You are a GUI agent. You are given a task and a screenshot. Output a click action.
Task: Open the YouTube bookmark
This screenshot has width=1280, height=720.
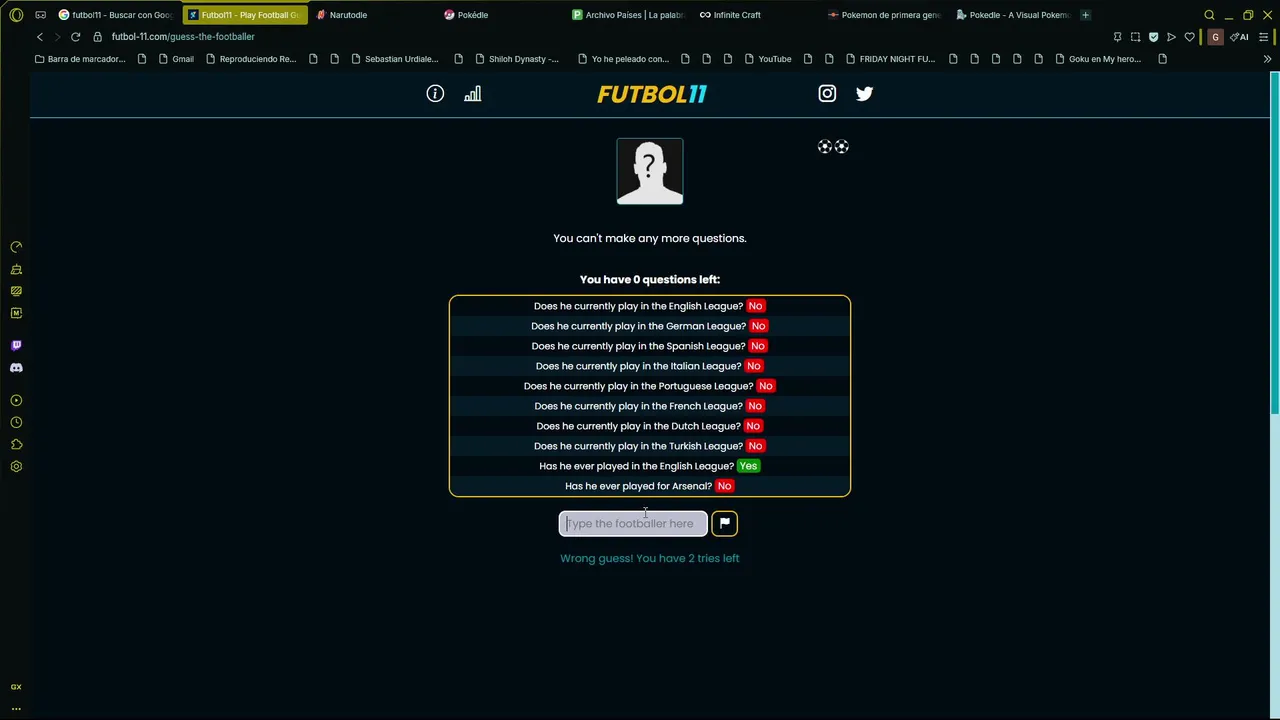[x=766, y=59]
